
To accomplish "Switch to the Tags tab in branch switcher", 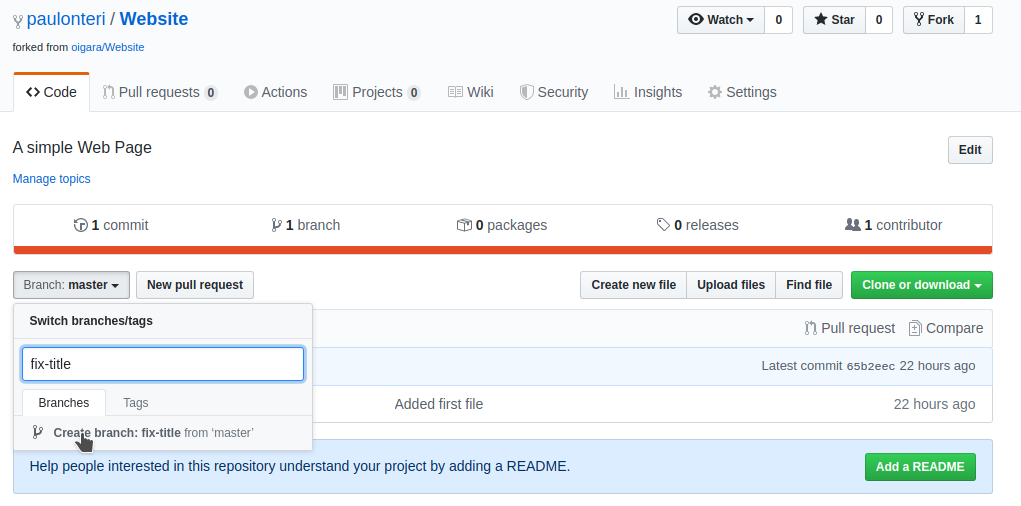I will [135, 403].
